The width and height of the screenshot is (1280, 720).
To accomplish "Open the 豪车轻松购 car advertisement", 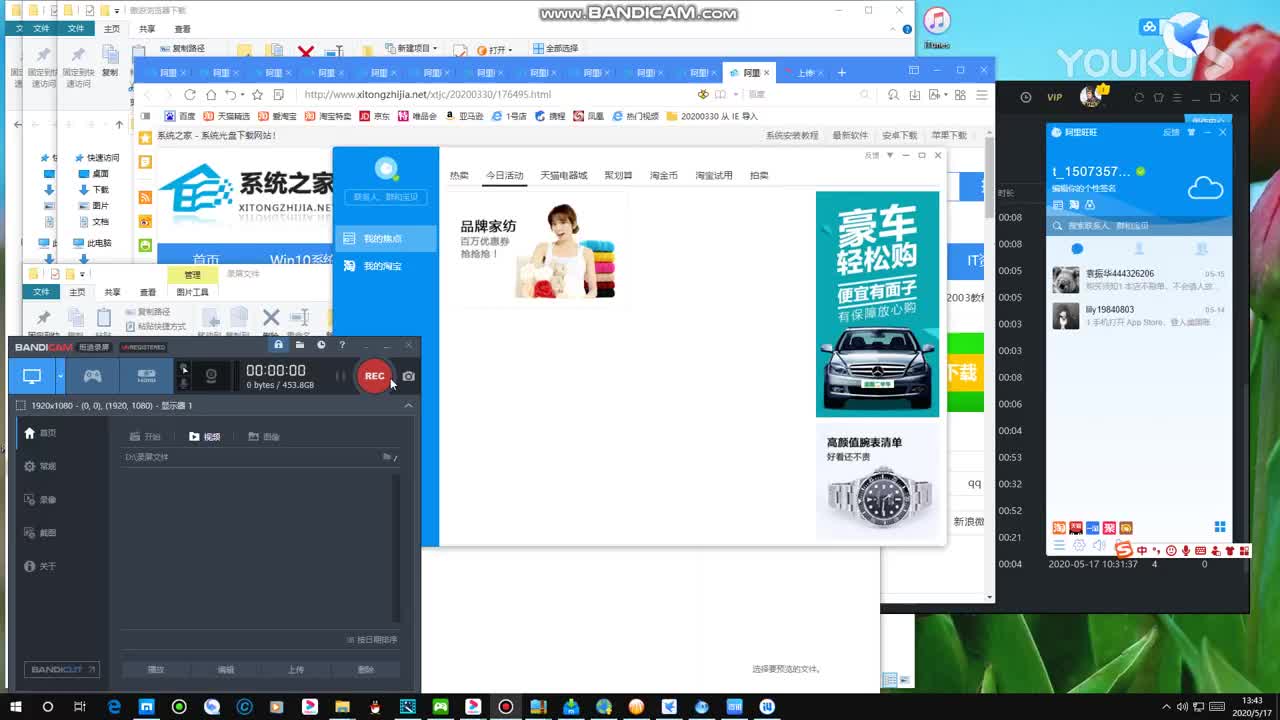I will (x=877, y=304).
